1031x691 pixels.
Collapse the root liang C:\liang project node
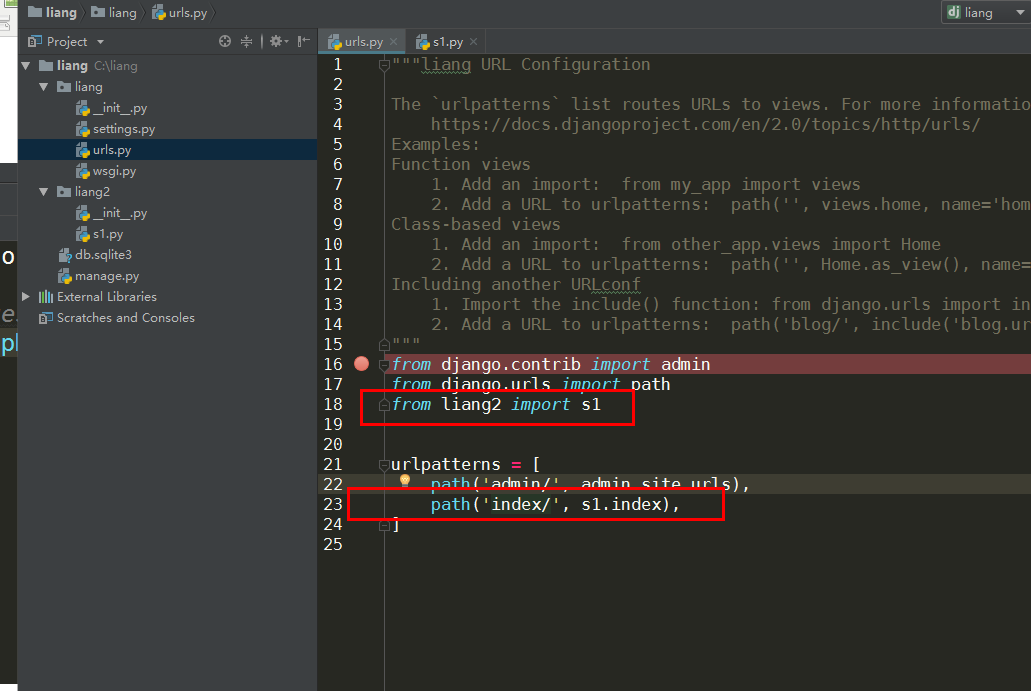click(x=26, y=66)
